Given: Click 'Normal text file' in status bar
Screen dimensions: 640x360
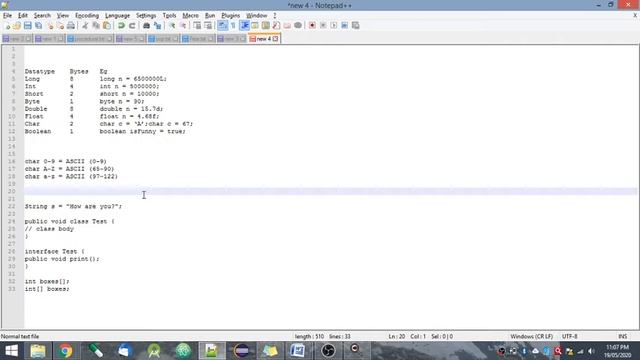Looking at the screenshot, I should (20, 337).
